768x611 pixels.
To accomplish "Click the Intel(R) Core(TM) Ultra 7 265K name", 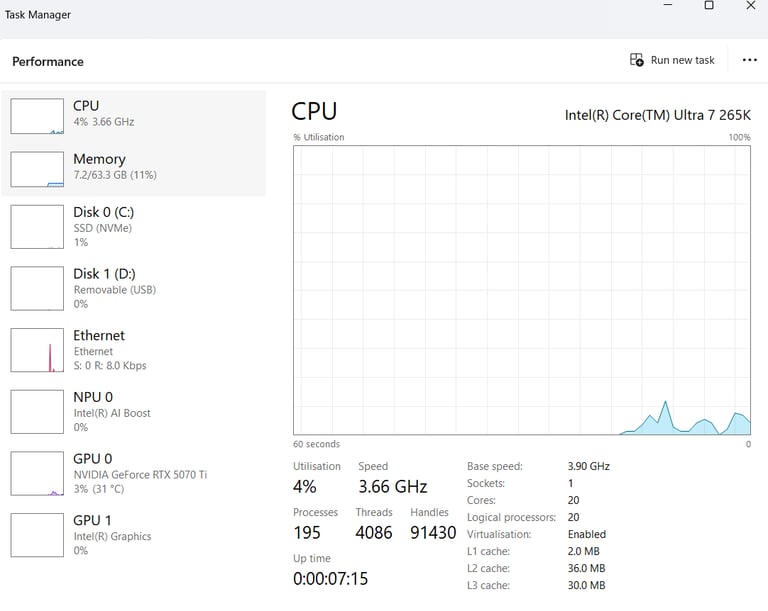I will tap(657, 115).
